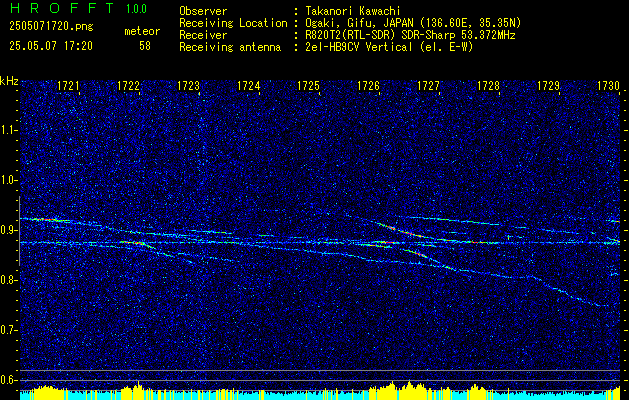629x400 pixels.
Task: Click the meteor count 58
Action: pos(145,46)
